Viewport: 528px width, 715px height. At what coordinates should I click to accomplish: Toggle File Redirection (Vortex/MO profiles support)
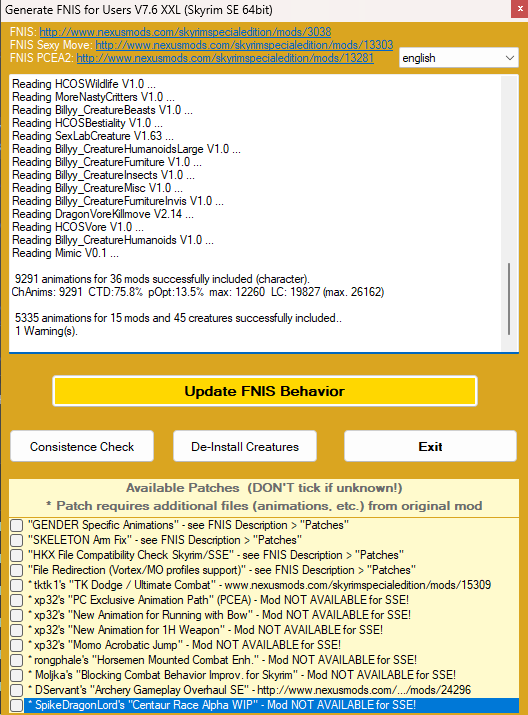[17, 570]
